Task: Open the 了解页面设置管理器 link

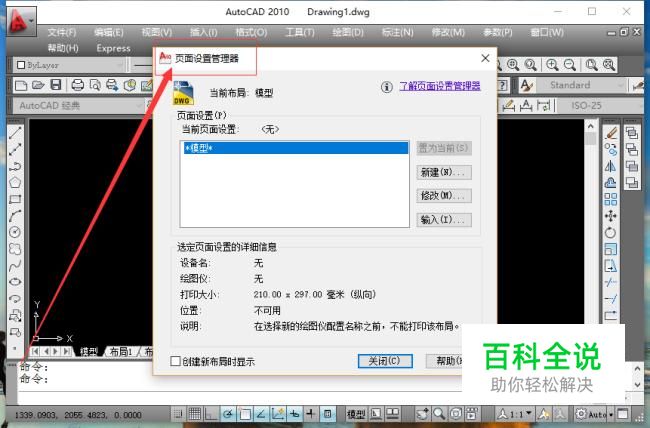Action: tap(440, 86)
